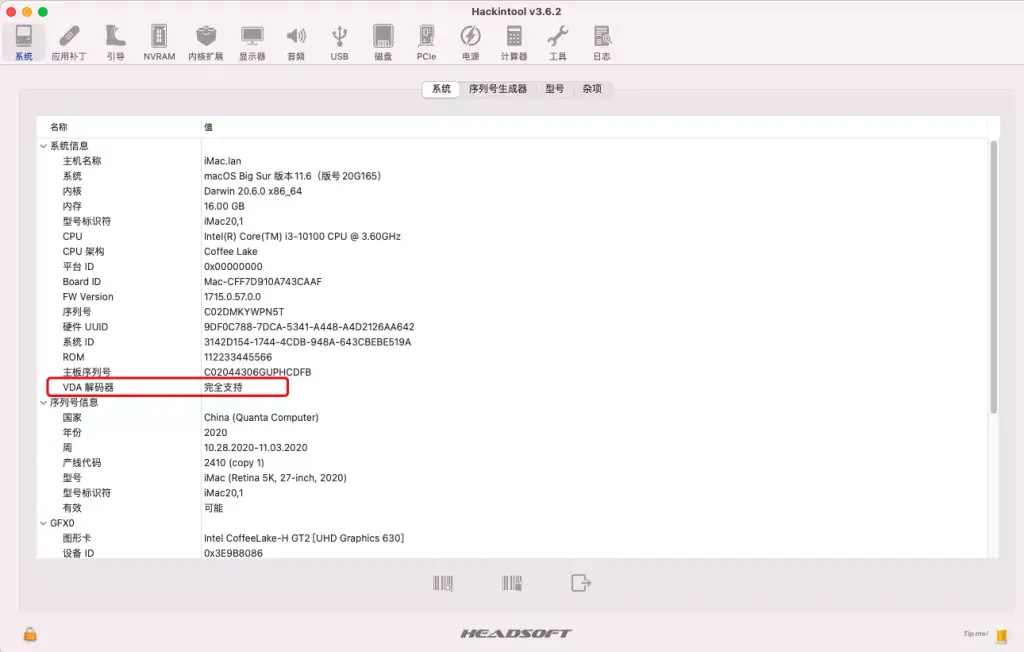Image resolution: width=1024 pixels, height=652 pixels.
Task: Select the 10.28.2020-11.03.2020 week value
Action: click(x=255, y=448)
